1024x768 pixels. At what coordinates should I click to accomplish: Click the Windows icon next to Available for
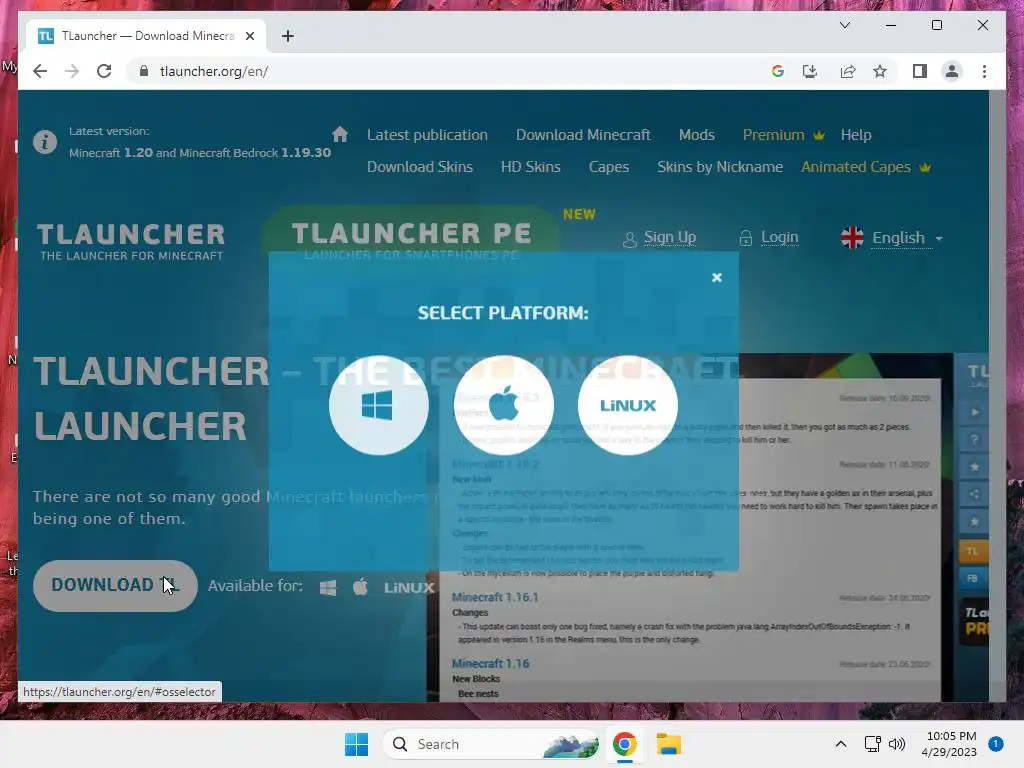click(328, 588)
